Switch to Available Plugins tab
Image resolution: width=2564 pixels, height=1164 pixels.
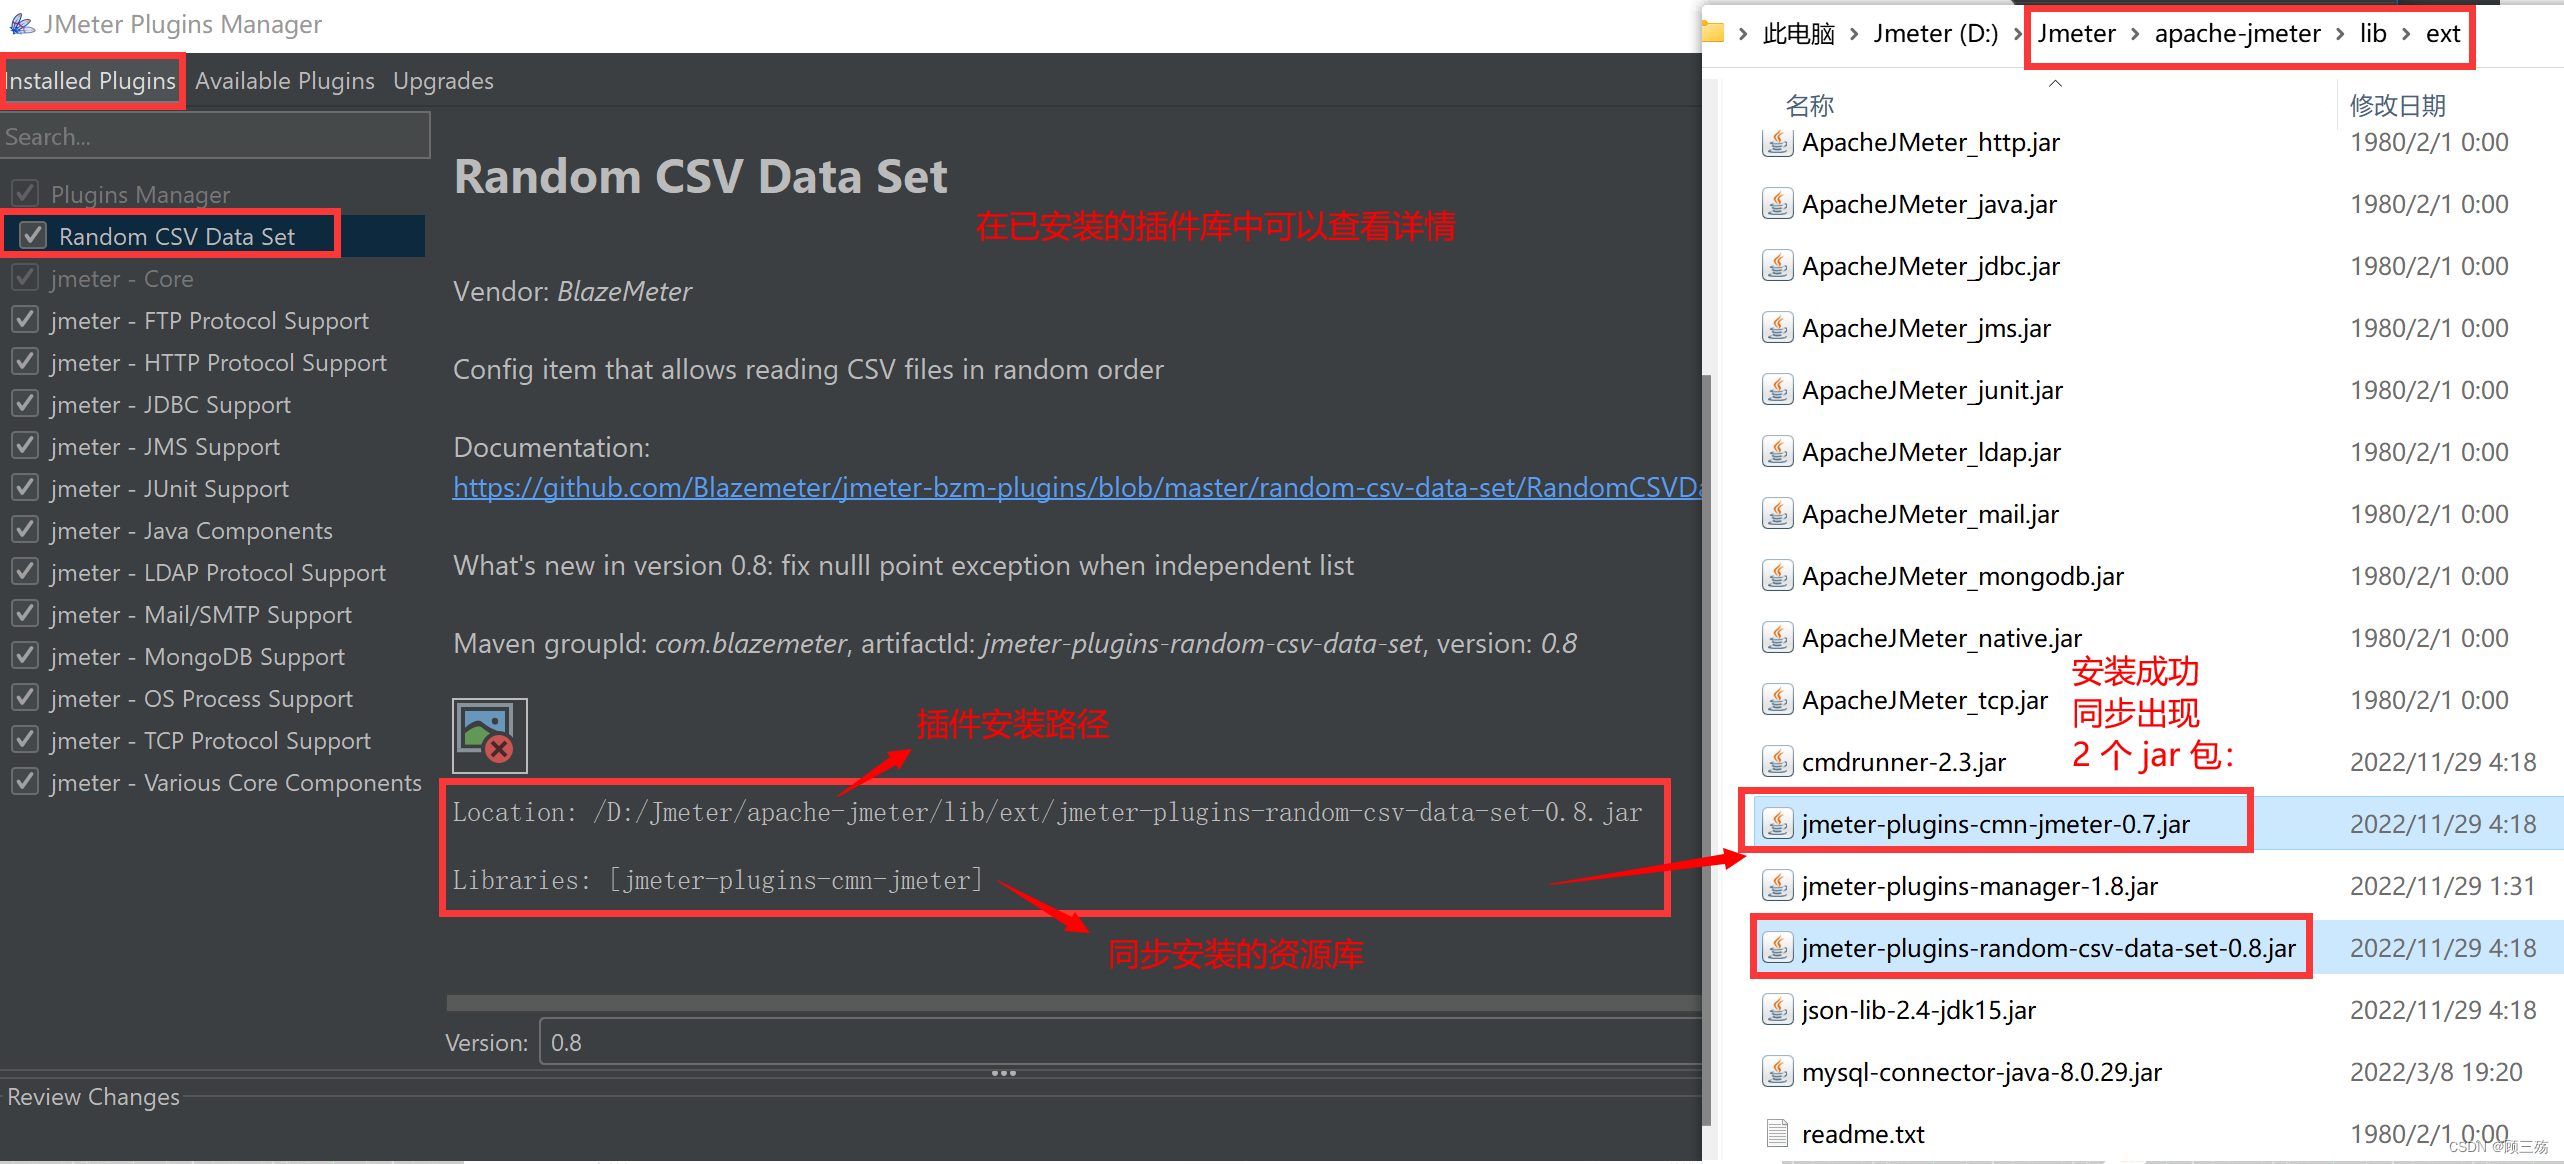click(285, 81)
